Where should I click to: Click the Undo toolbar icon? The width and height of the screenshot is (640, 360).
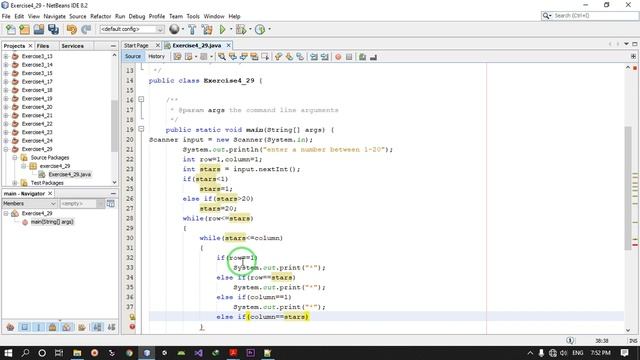click(x=72, y=29)
